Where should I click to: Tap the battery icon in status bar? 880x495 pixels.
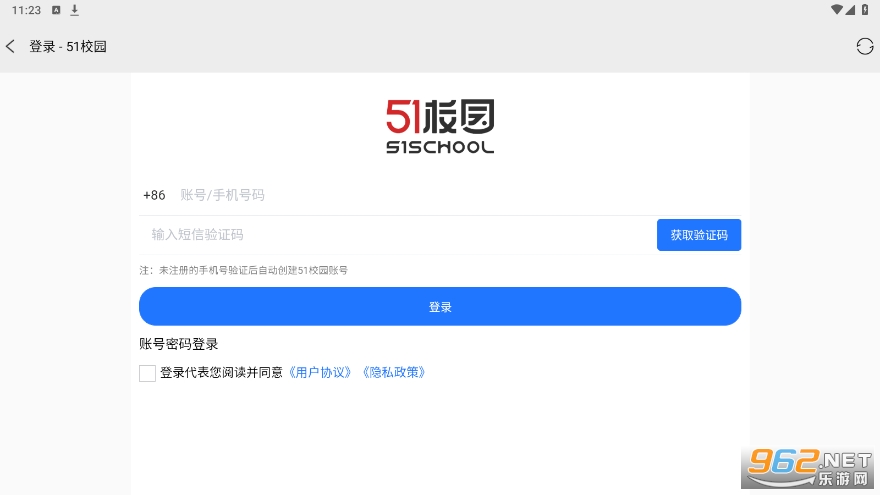(865, 10)
